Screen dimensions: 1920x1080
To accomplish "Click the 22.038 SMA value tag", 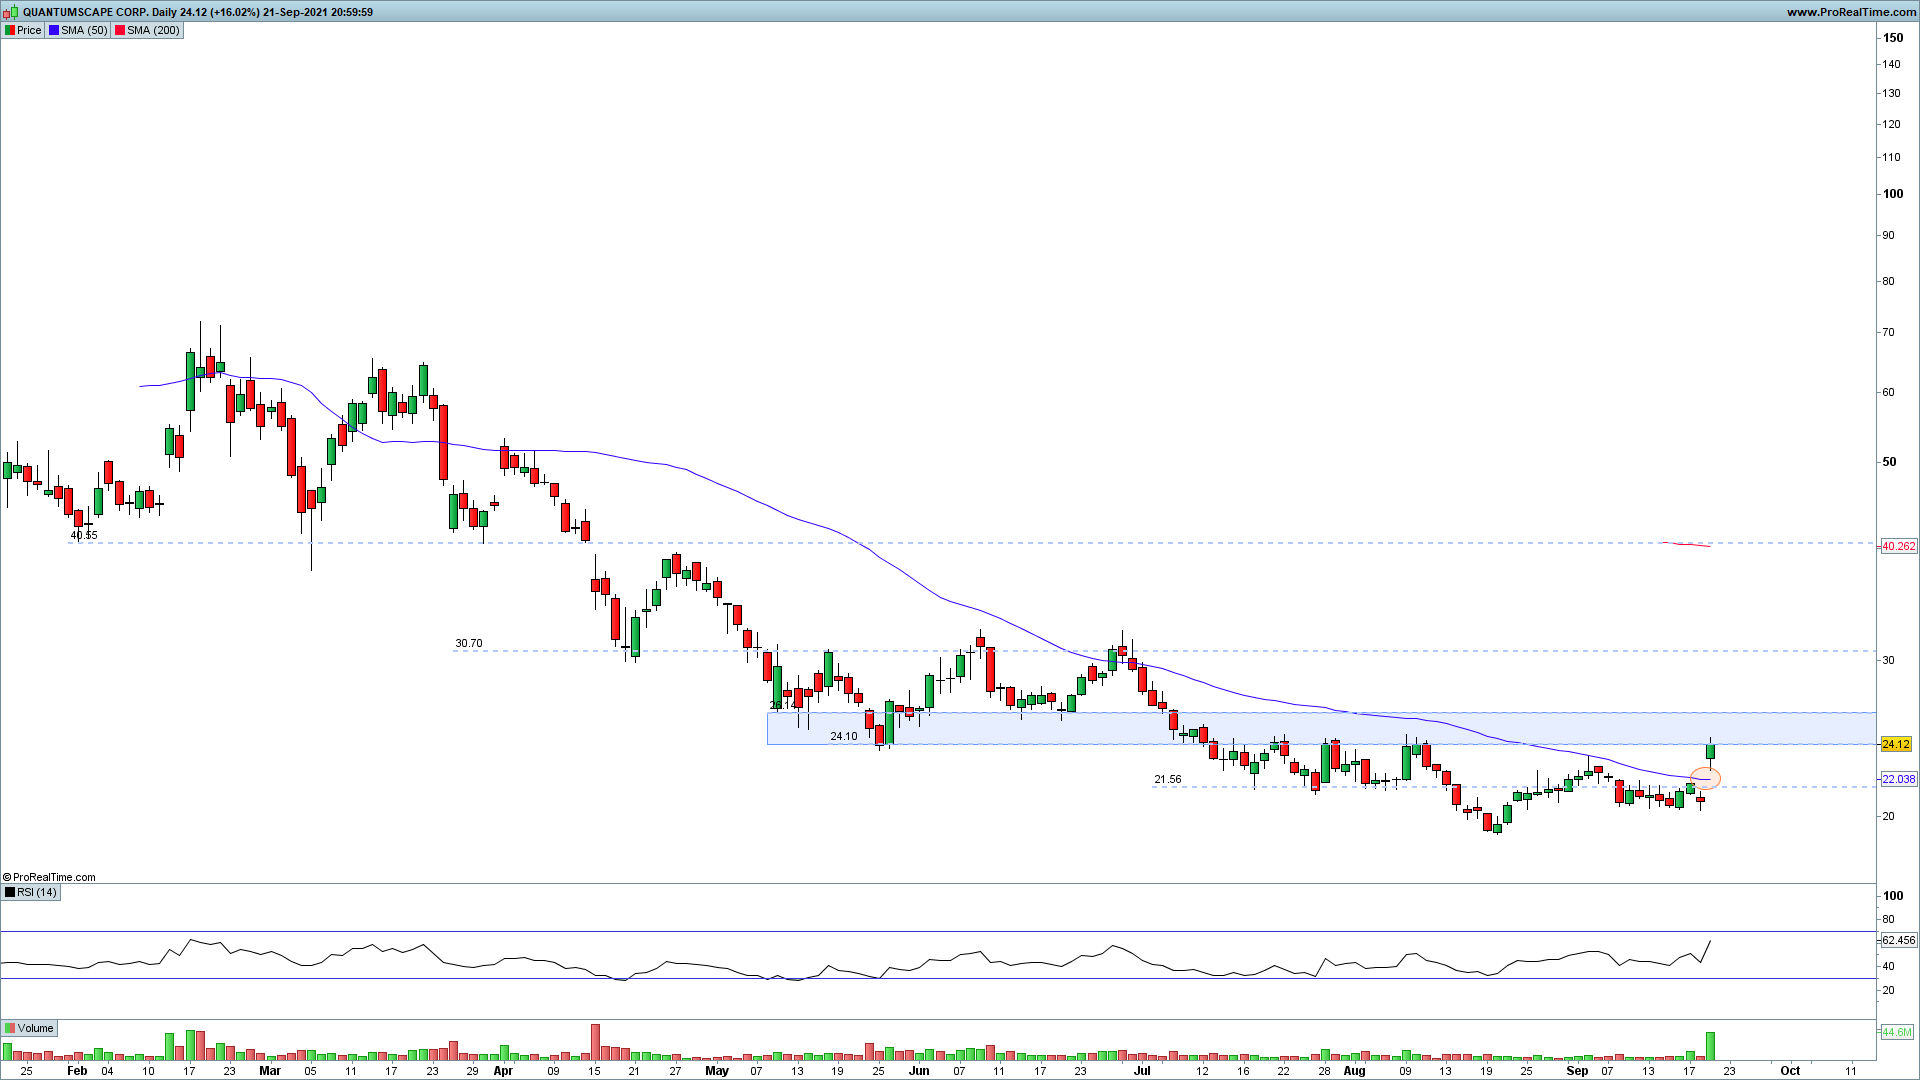I will pos(1898,779).
